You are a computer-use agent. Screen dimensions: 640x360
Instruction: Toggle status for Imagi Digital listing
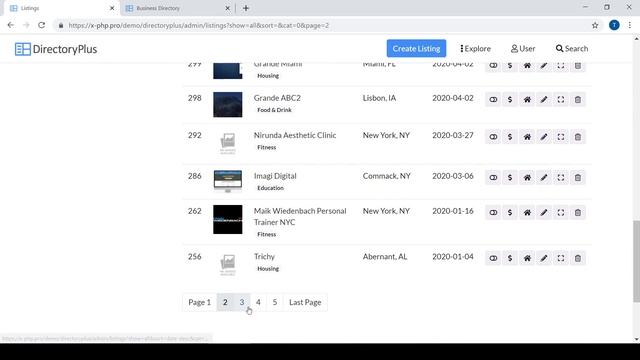493,178
